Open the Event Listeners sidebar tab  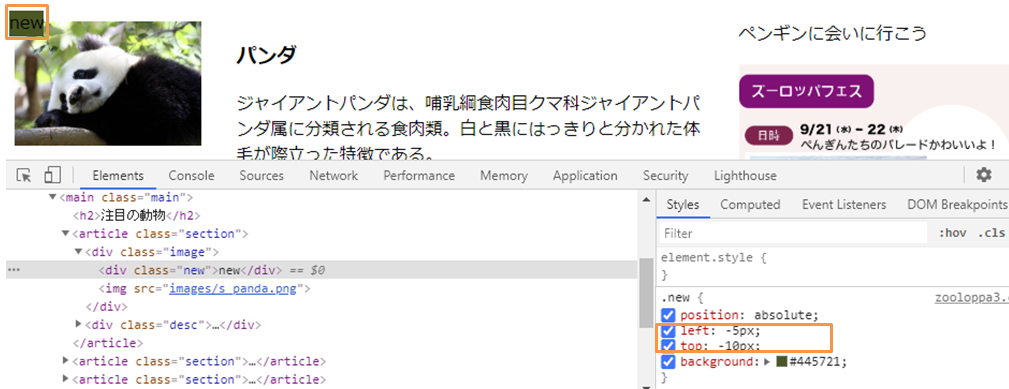(844, 204)
